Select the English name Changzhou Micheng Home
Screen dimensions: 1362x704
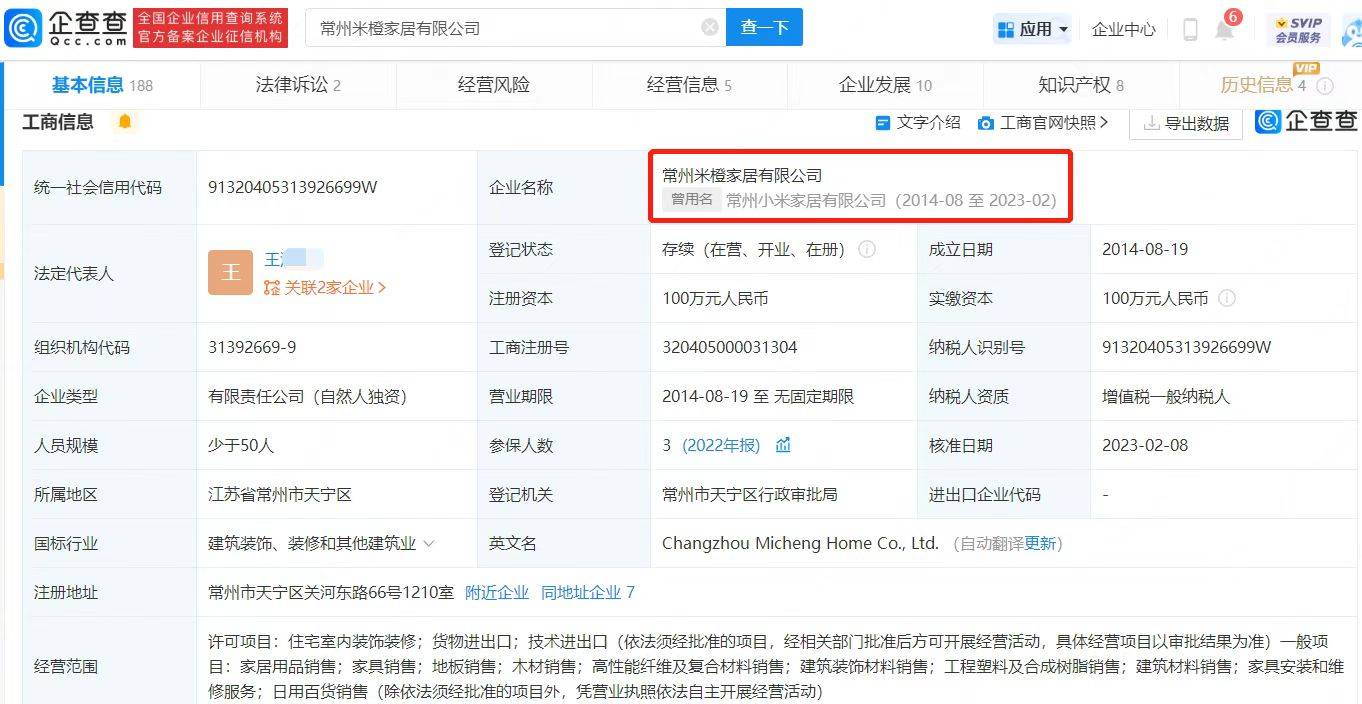800,544
